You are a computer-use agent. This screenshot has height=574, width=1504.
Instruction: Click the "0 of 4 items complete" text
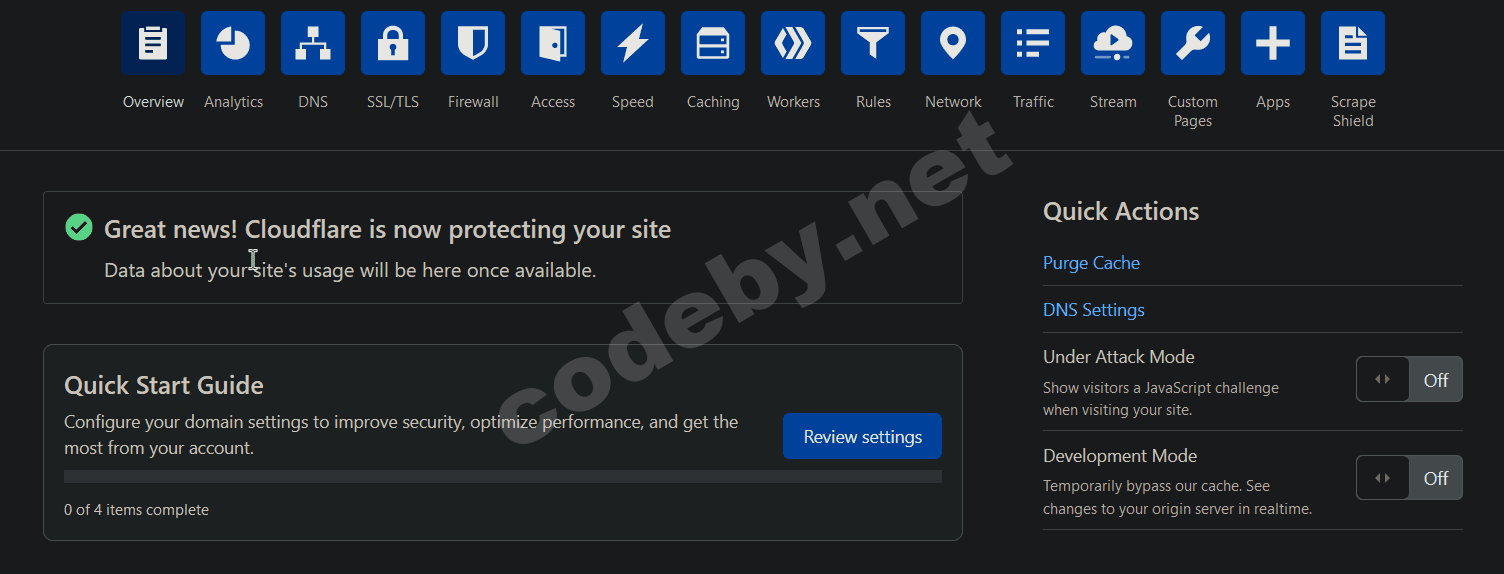pyautogui.click(x=136, y=510)
